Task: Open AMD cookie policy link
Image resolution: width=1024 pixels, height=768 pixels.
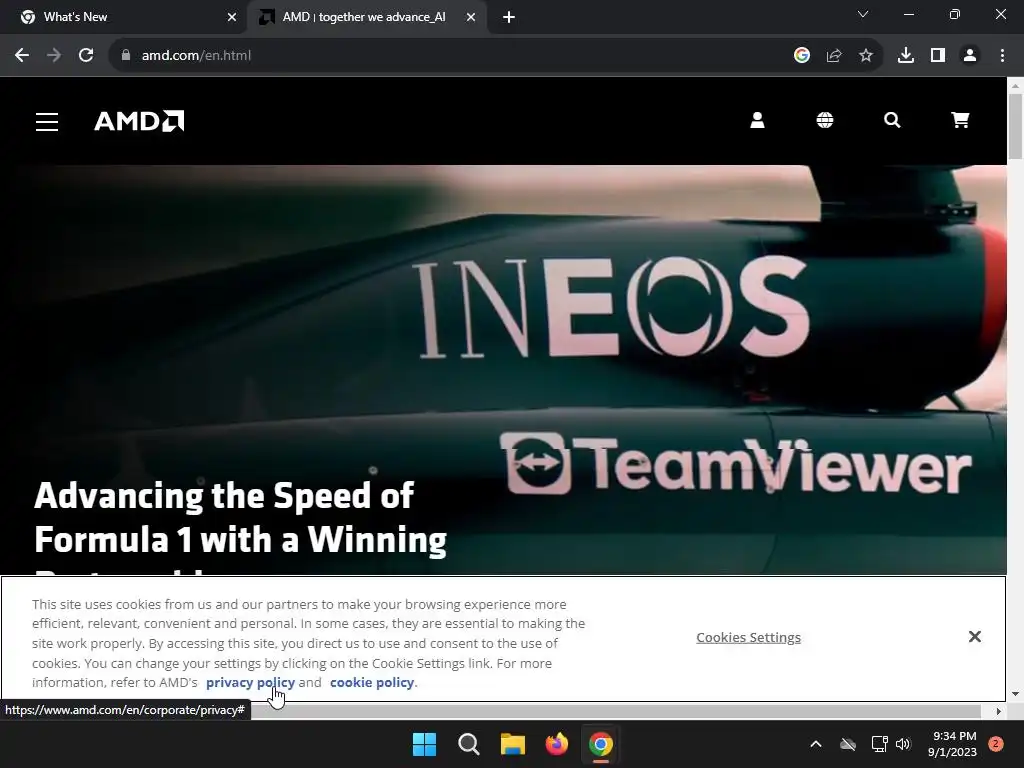Action: (372, 682)
